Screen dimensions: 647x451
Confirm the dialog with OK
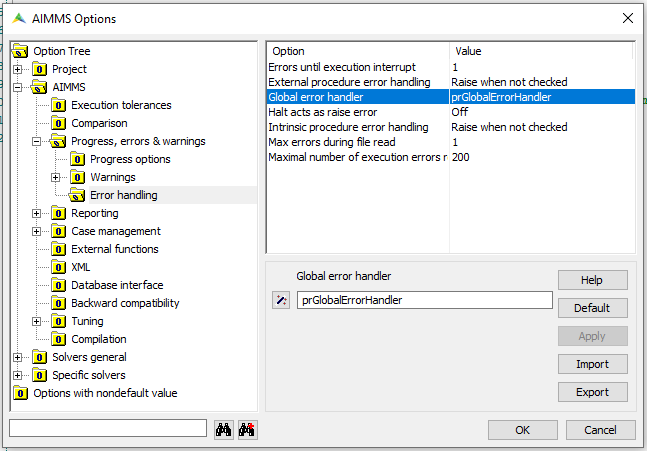[522, 430]
